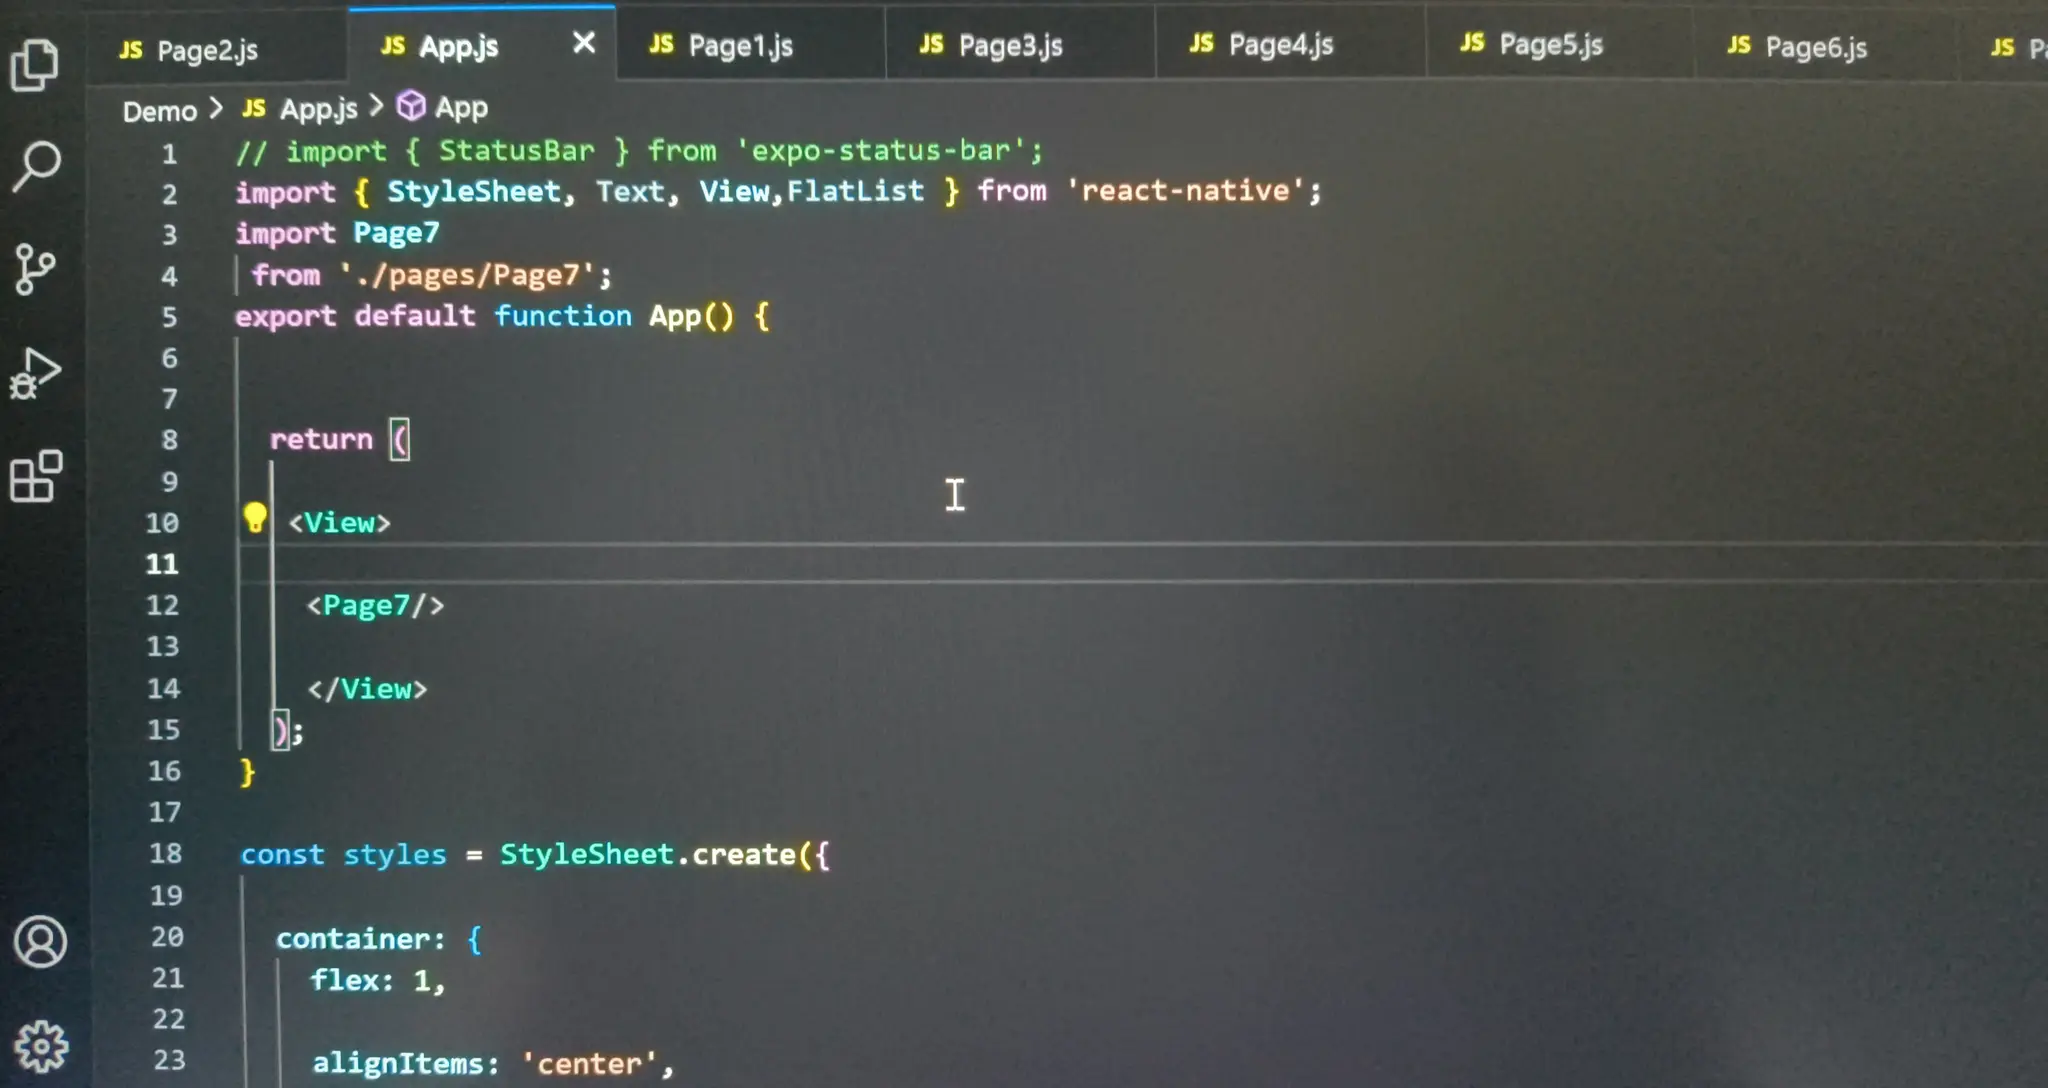The height and width of the screenshot is (1088, 2048).
Task: Click 'const styles' on line 18
Action: click(343, 855)
